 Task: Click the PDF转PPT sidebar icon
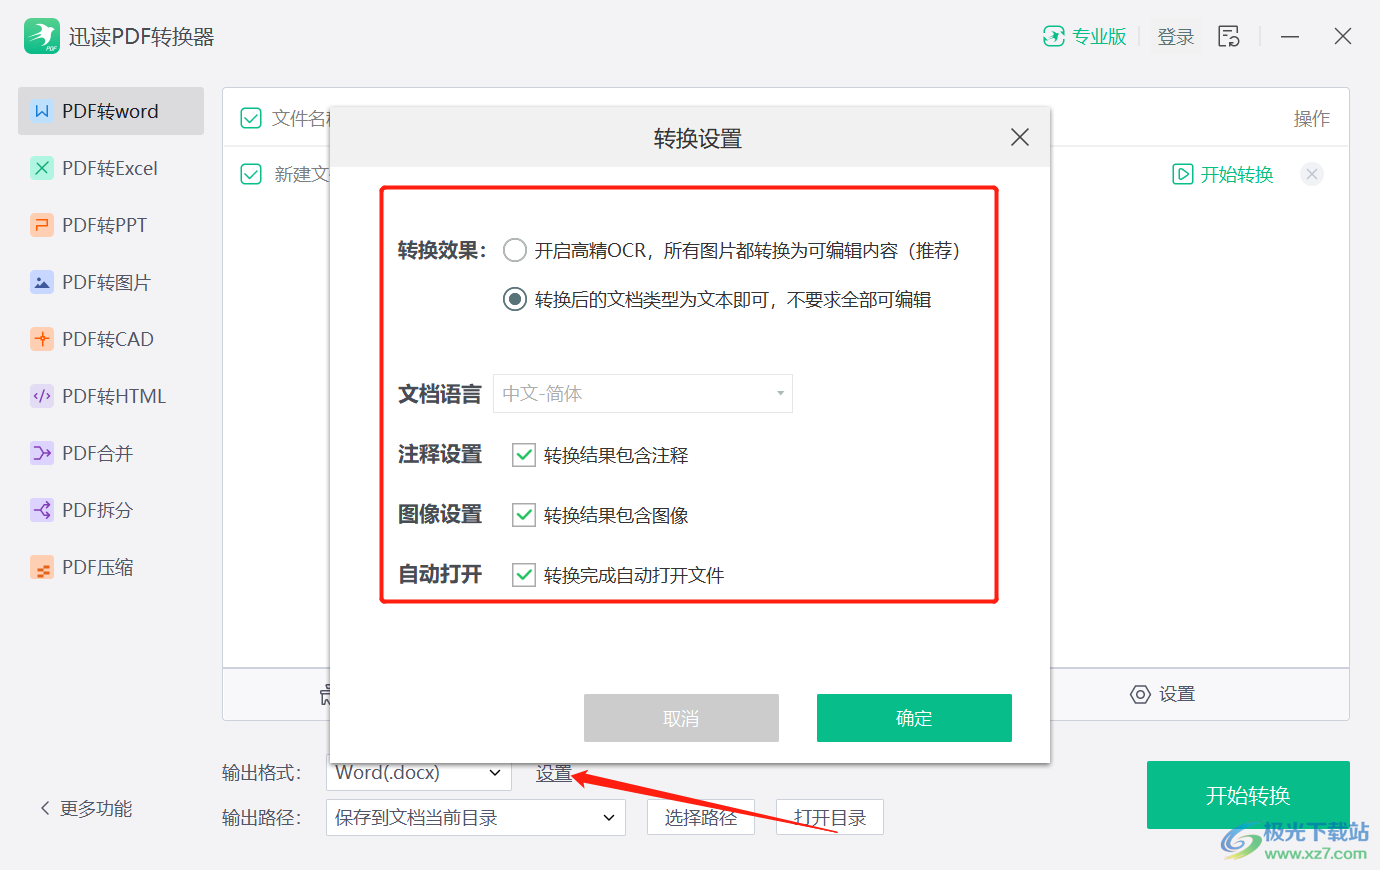click(42, 225)
